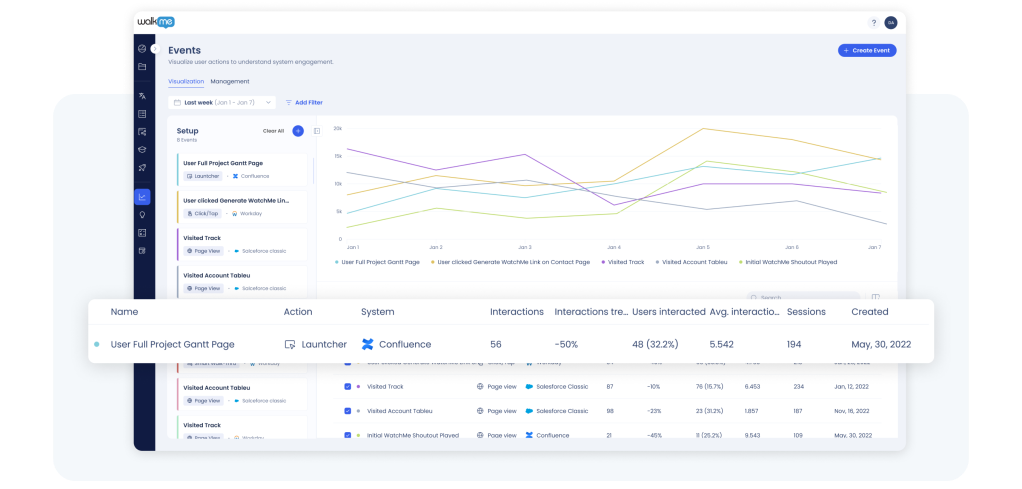The width and height of the screenshot is (1022, 489).
Task: Toggle the Initial WatchMe Shoutout Played checkbox
Action: (x=348, y=435)
